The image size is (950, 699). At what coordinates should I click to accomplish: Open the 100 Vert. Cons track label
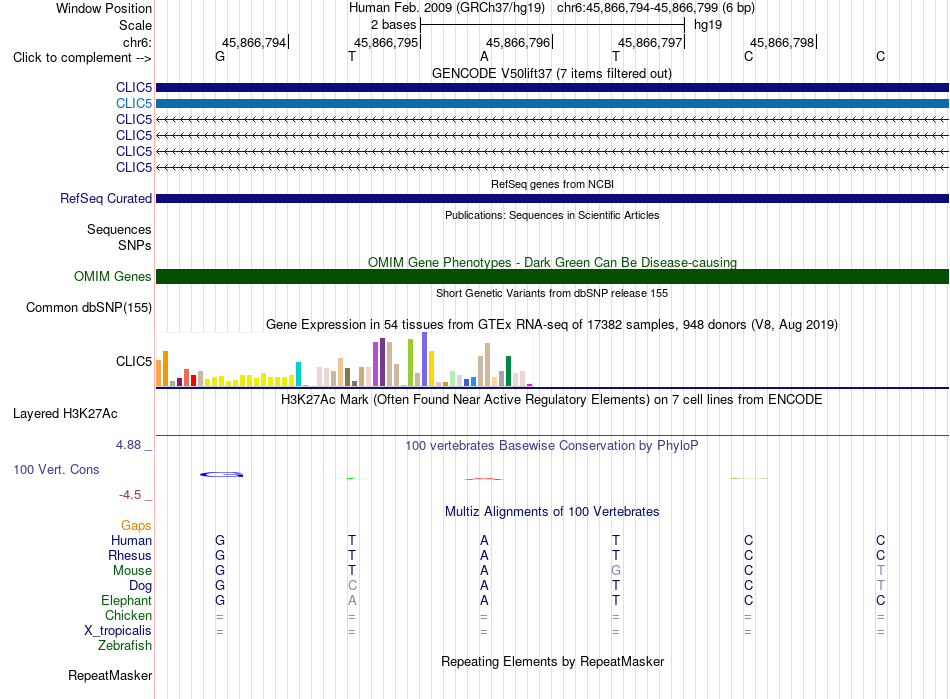point(56,469)
